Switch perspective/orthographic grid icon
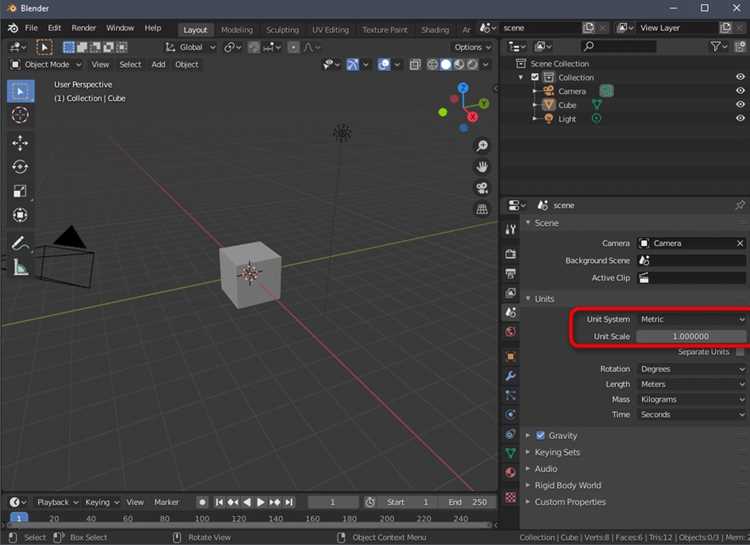The height and width of the screenshot is (545, 750). (482, 209)
